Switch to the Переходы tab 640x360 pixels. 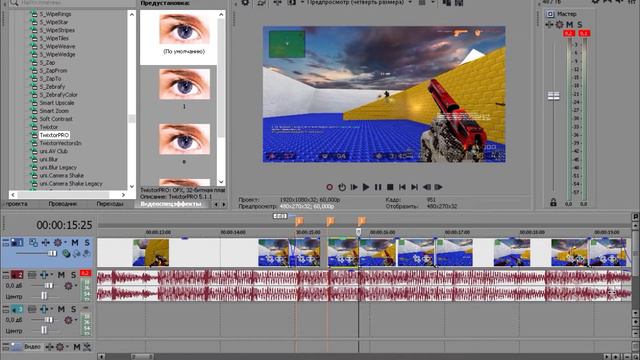(110, 204)
